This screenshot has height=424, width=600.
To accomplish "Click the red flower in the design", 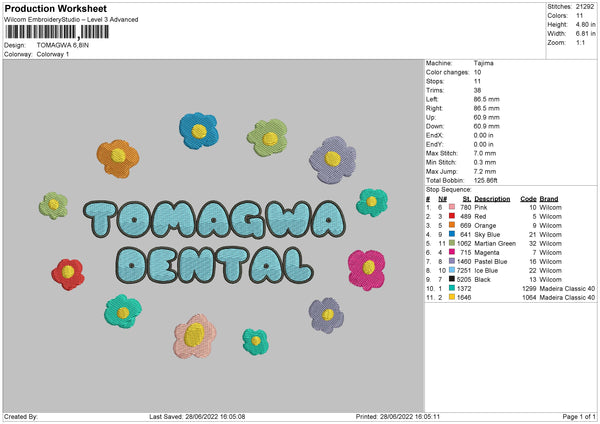I will coord(68,274).
